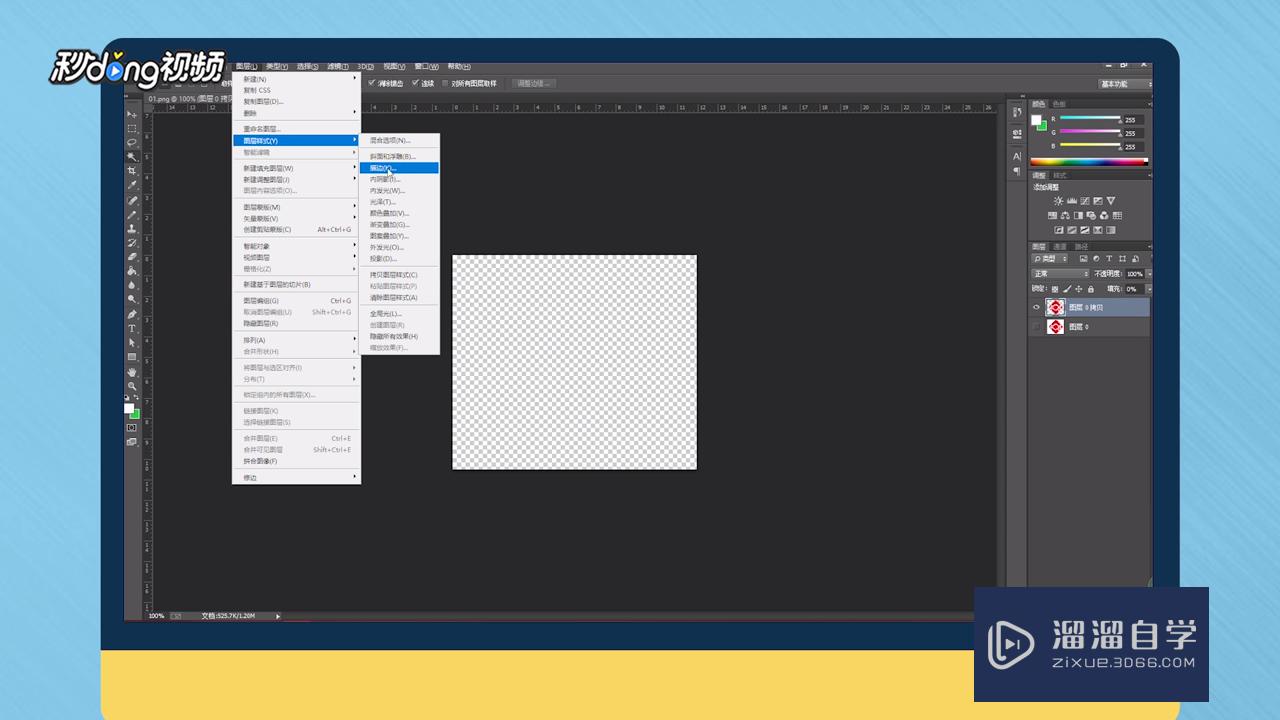This screenshot has width=1280, height=720.
Task: Expand the 新建填充图层(W) submenu
Action: tap(296, 168)
